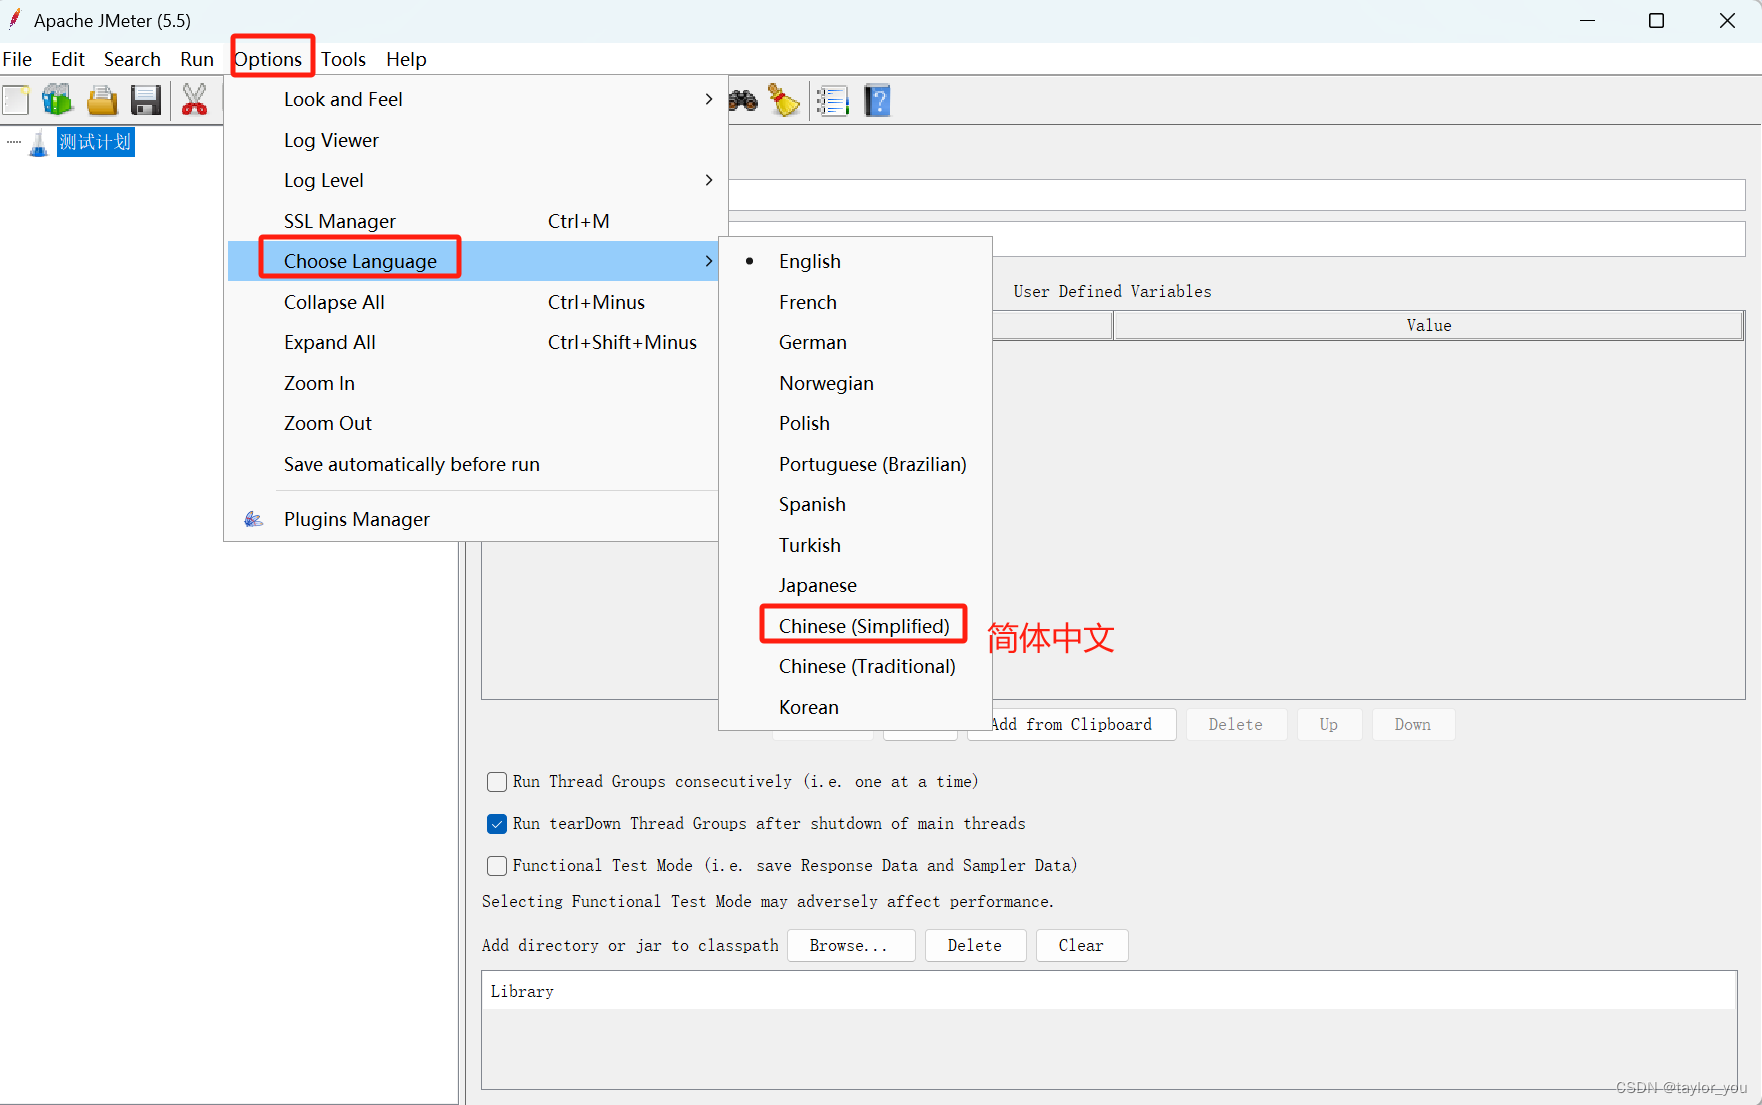Select Portuguese (Brazilian) language

872,464
